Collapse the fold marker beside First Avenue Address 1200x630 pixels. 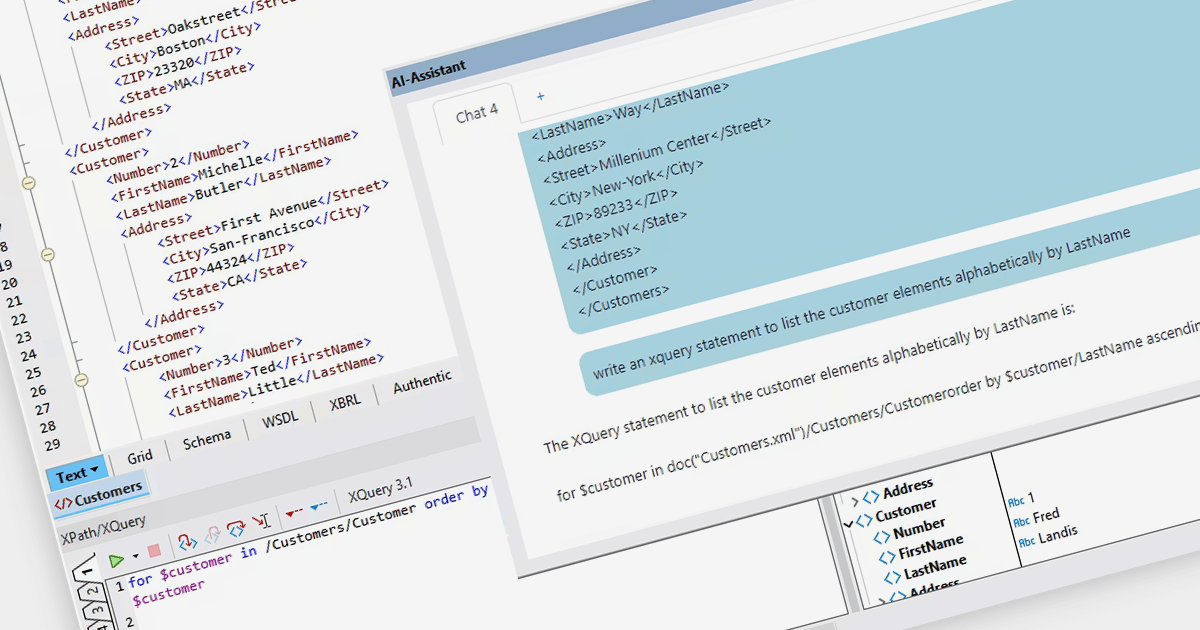tap(47, 256)
